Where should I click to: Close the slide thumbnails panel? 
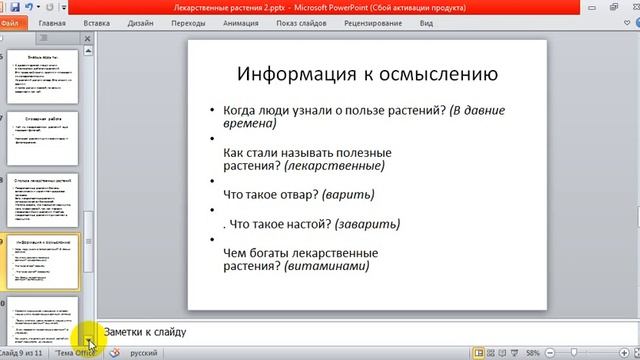click(87, 38)
